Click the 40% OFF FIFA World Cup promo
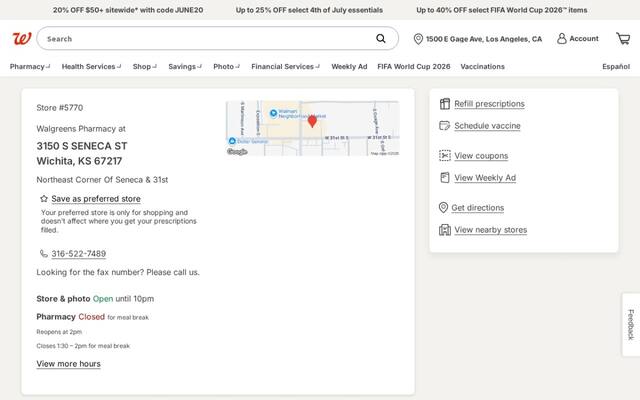This screenshot has width=640, height=400. [502, 10]
